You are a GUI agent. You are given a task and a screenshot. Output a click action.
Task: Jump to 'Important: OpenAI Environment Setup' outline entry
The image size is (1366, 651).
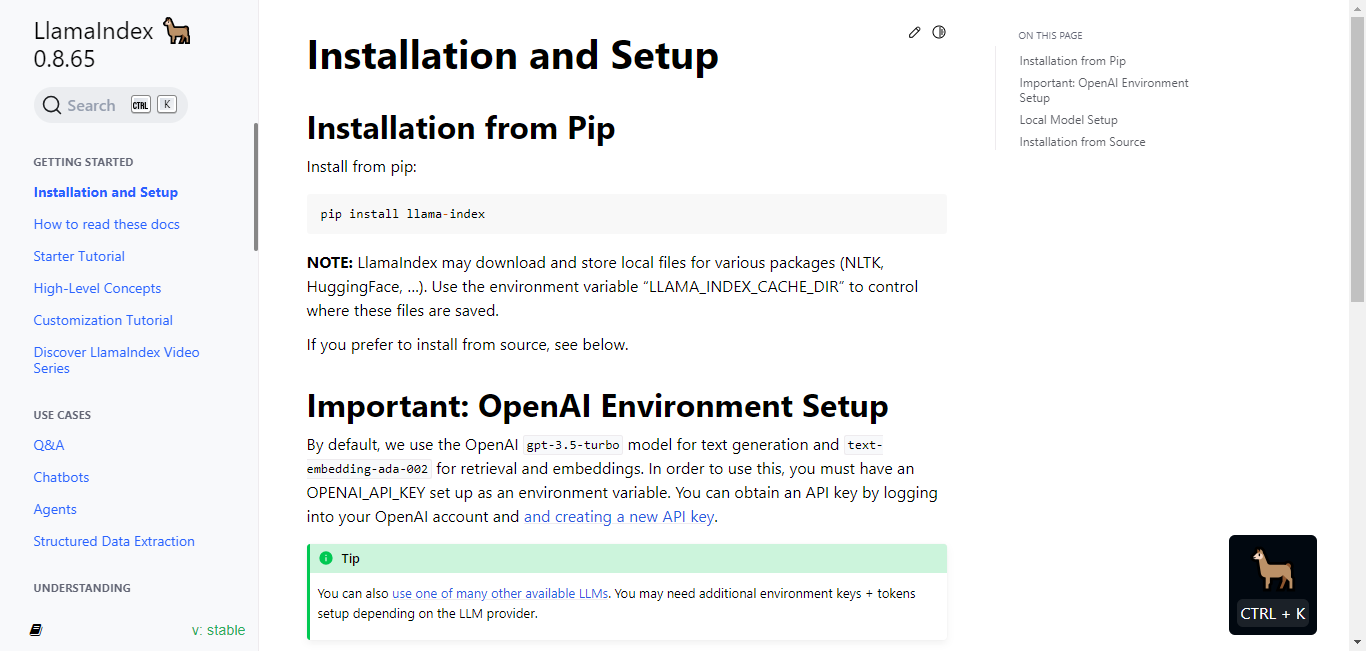(x=1104, y=90)
